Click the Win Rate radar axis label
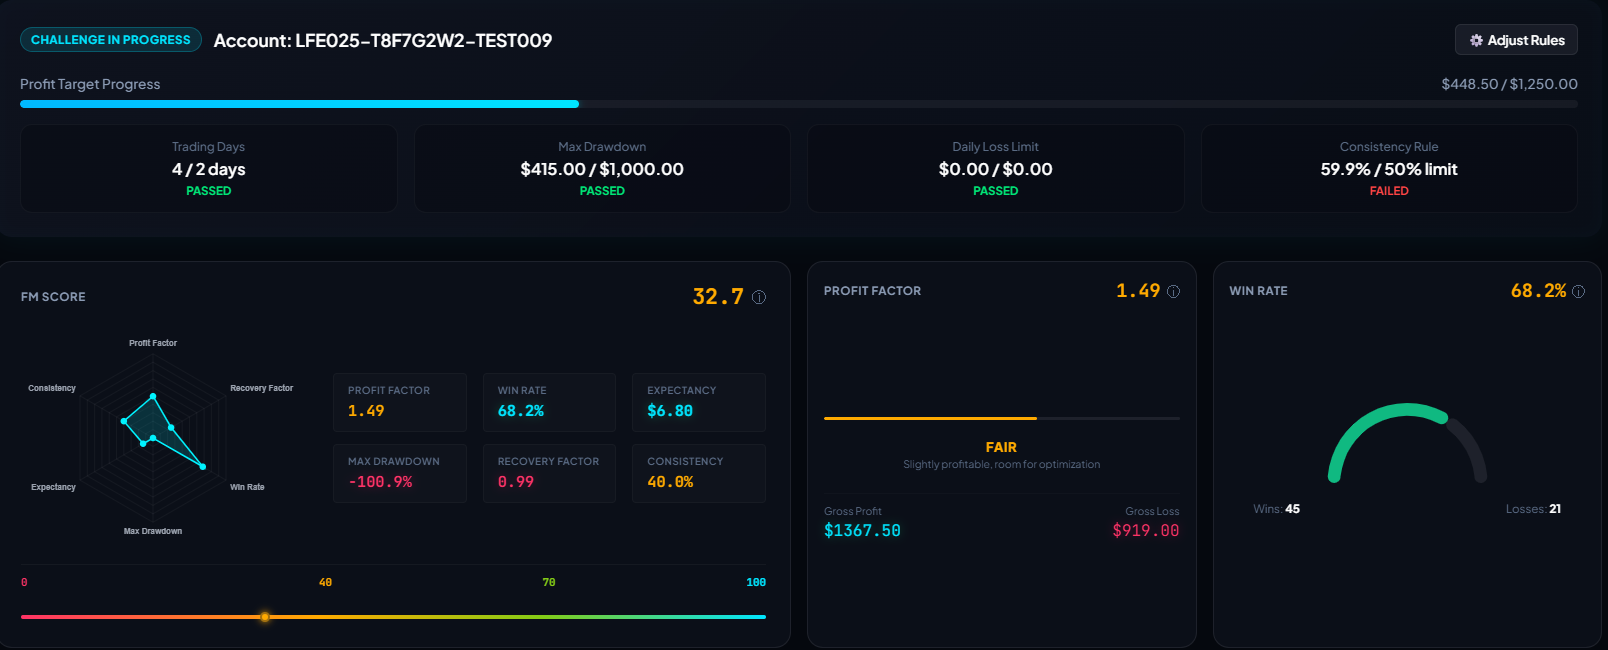1608x650 pixels. pos(247,487)
